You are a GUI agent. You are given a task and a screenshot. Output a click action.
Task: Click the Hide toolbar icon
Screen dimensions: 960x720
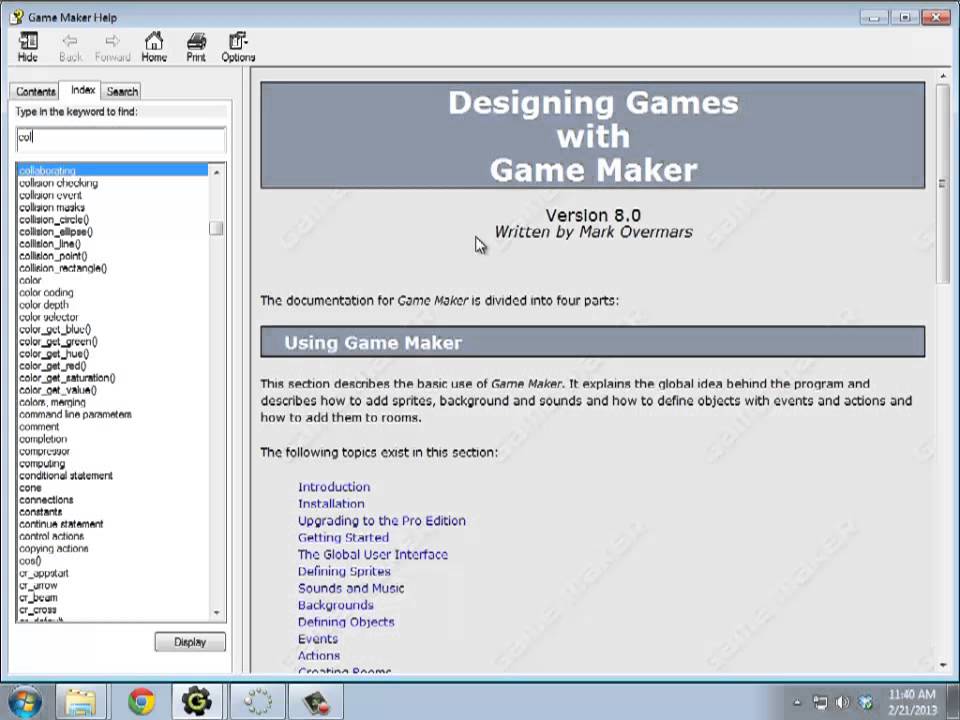28,47
